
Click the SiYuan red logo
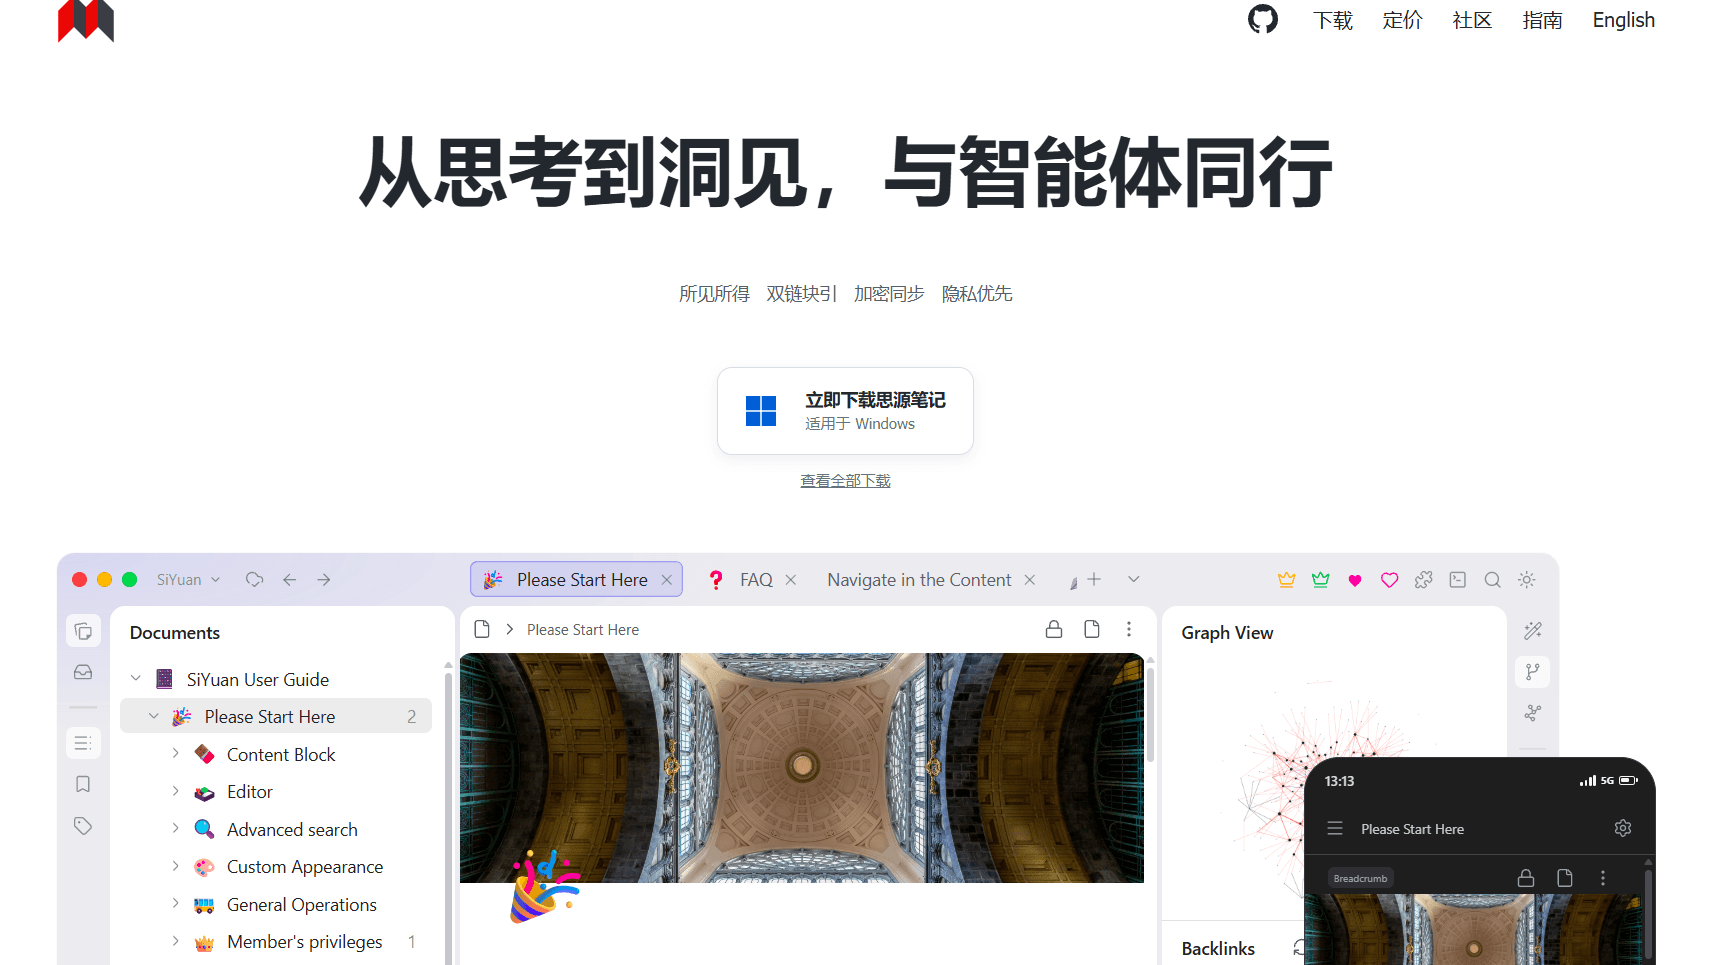click(x=86, y=20)
